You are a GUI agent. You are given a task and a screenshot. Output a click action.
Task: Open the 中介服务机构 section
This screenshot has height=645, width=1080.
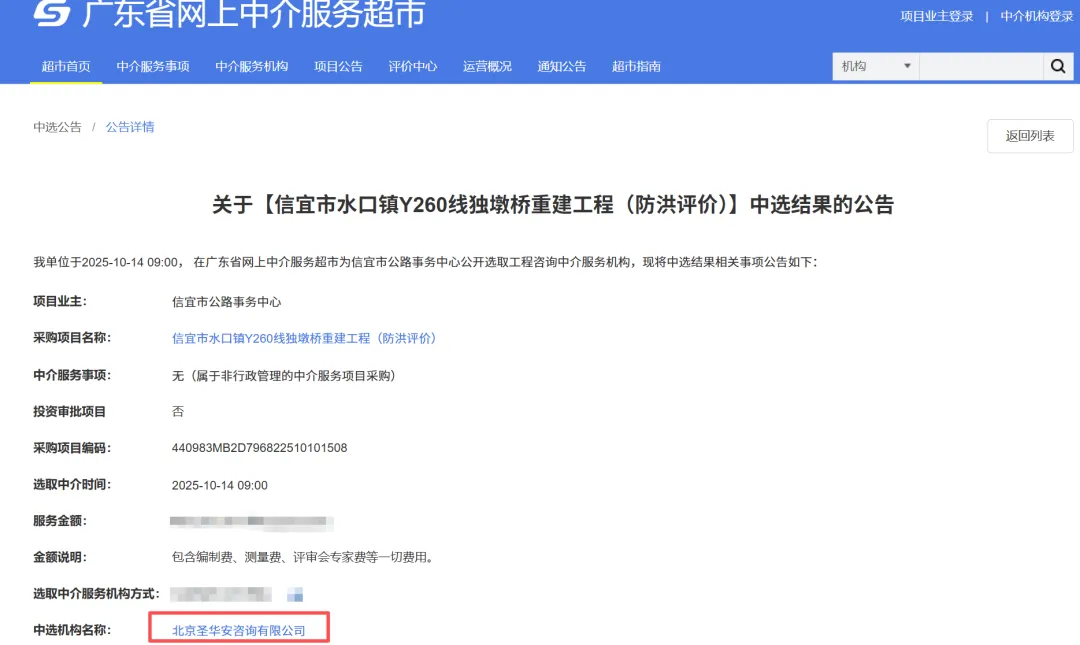pos(251,66)
